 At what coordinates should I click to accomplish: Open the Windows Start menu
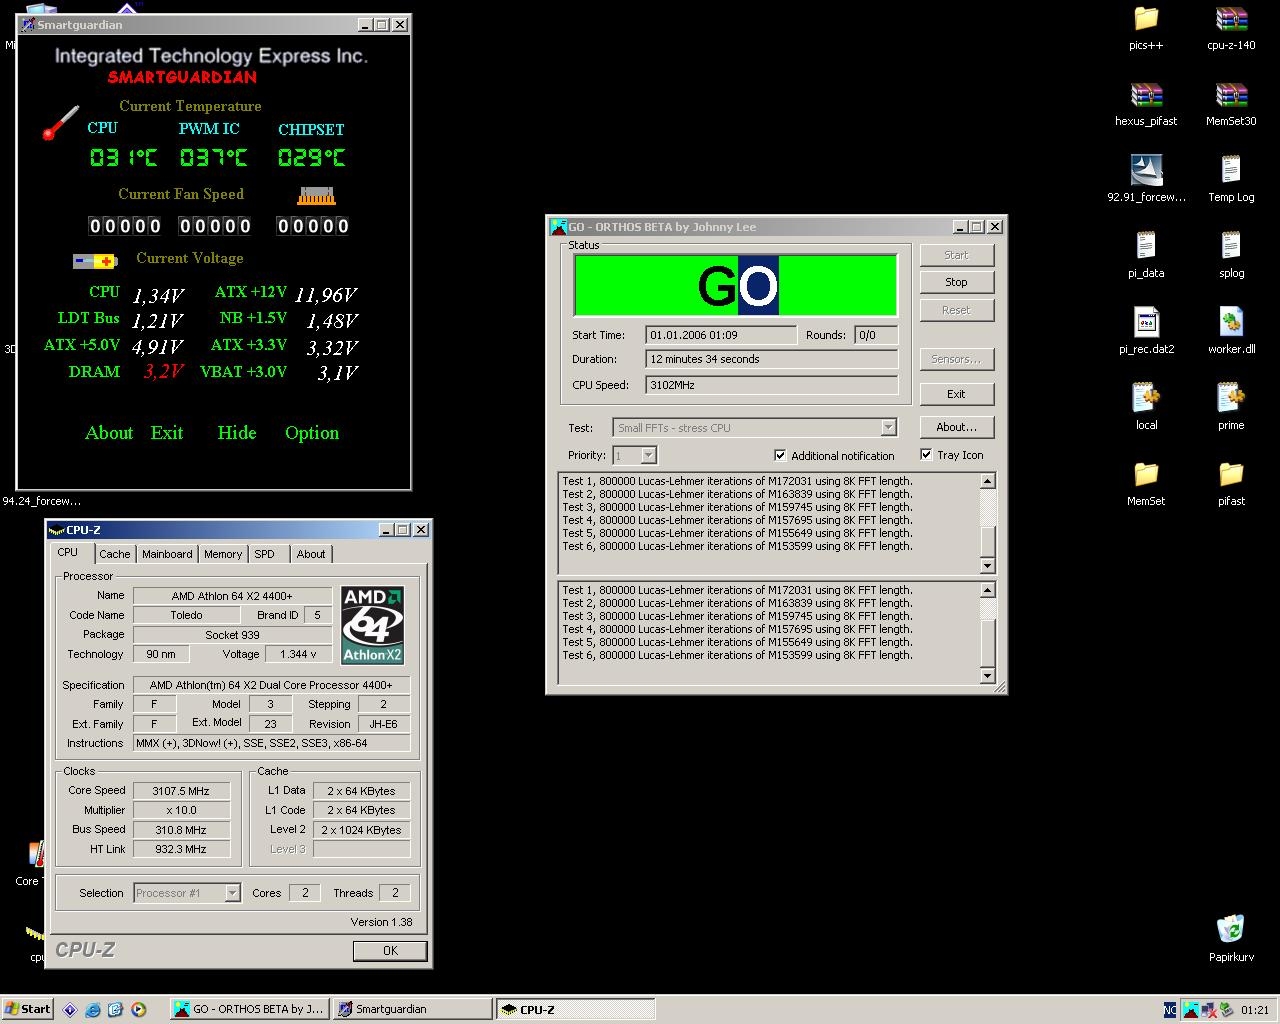(x=27, y=1009)
